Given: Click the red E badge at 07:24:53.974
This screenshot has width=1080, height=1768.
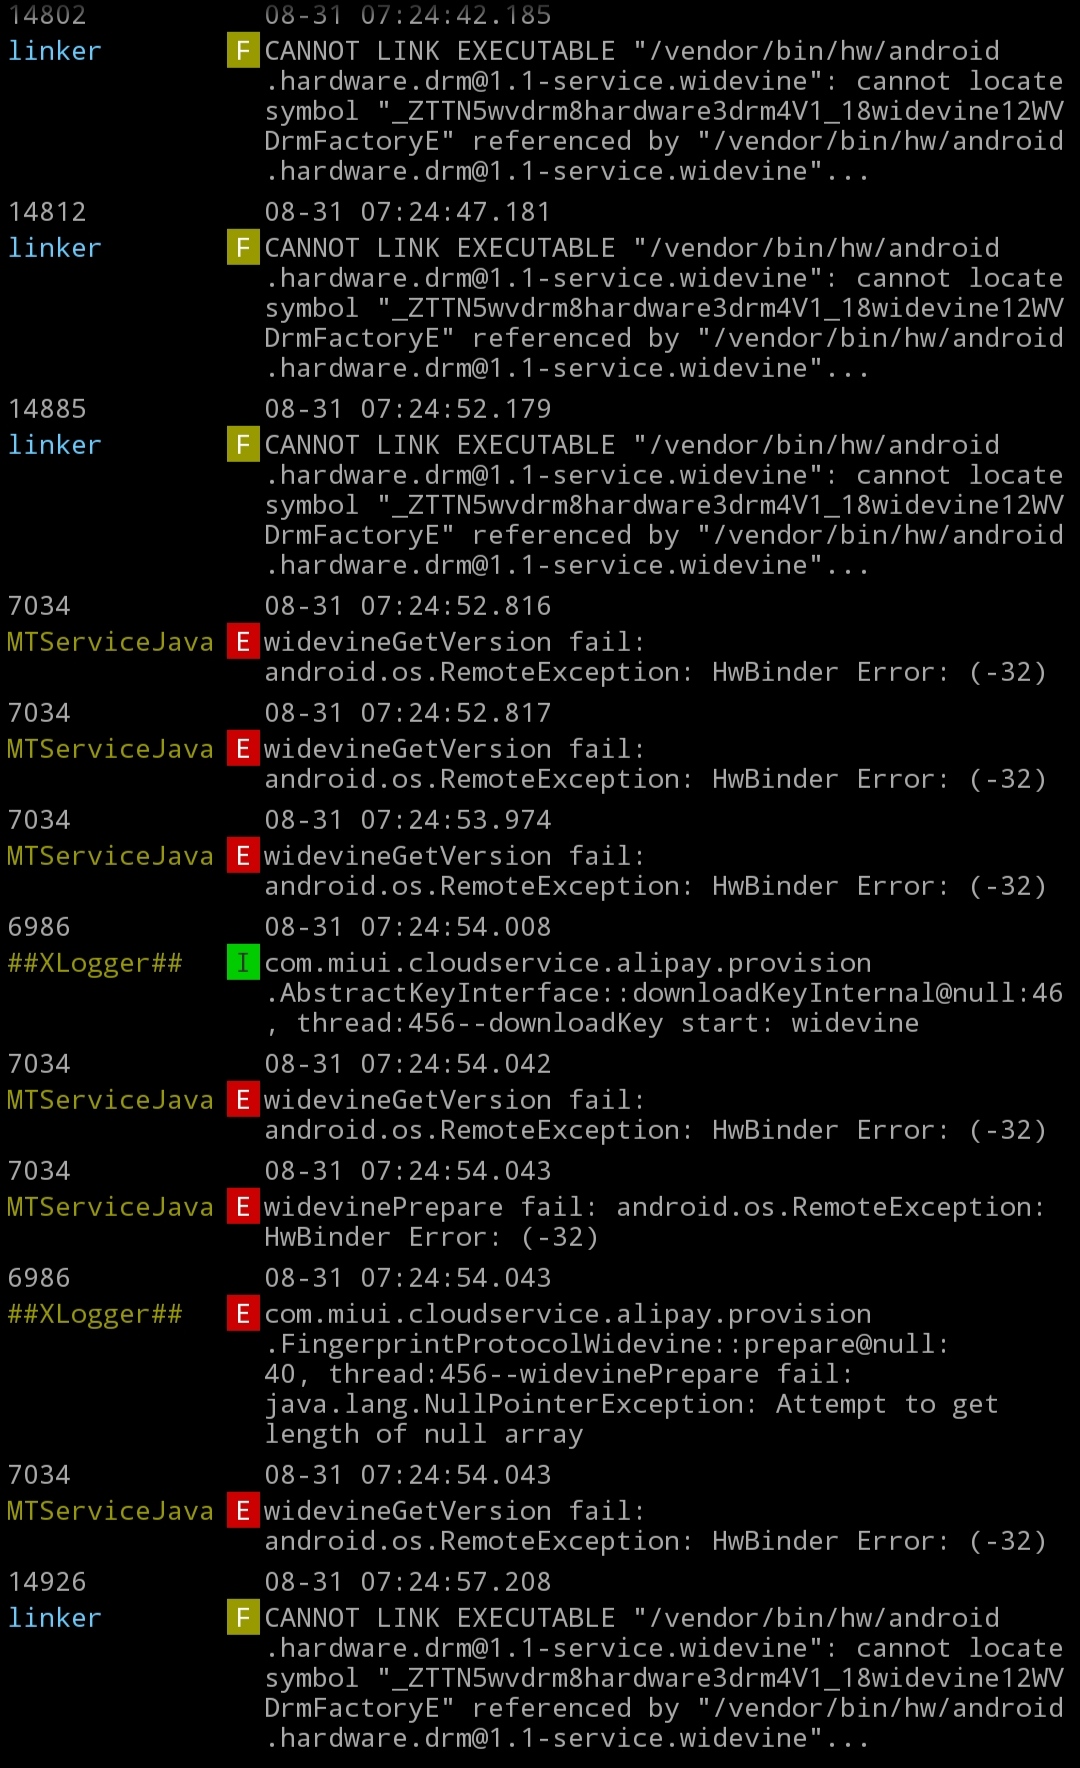Looking at the screenshot, I should [x=243, y=855].
